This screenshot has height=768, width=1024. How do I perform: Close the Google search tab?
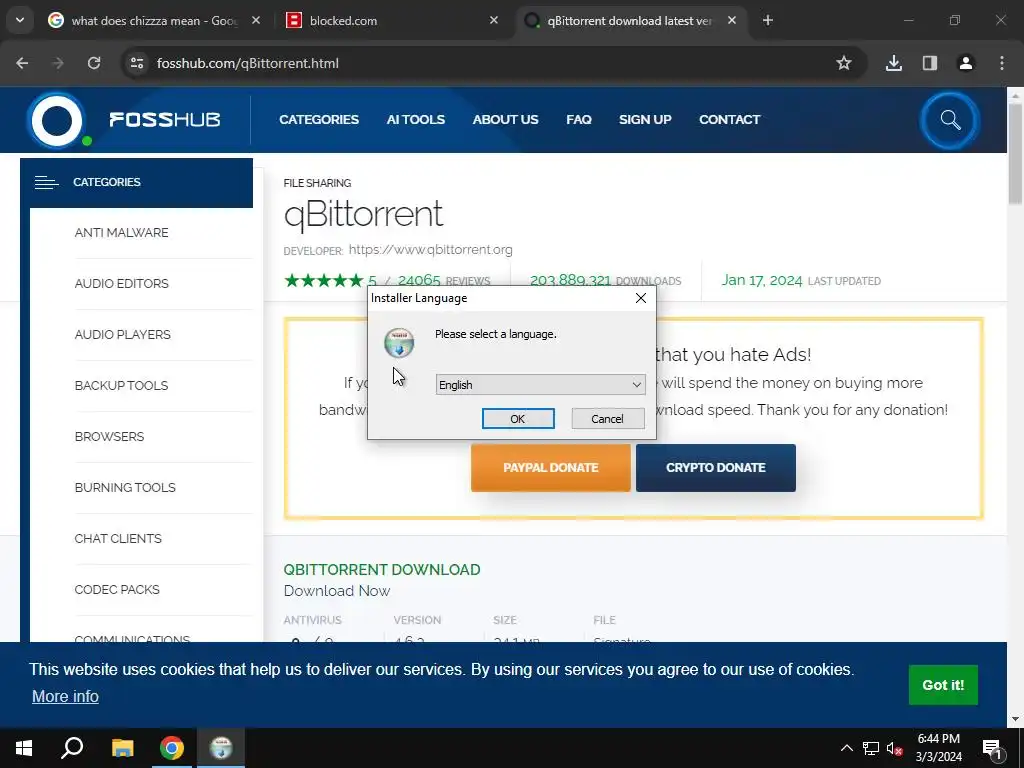pos(256,21)
